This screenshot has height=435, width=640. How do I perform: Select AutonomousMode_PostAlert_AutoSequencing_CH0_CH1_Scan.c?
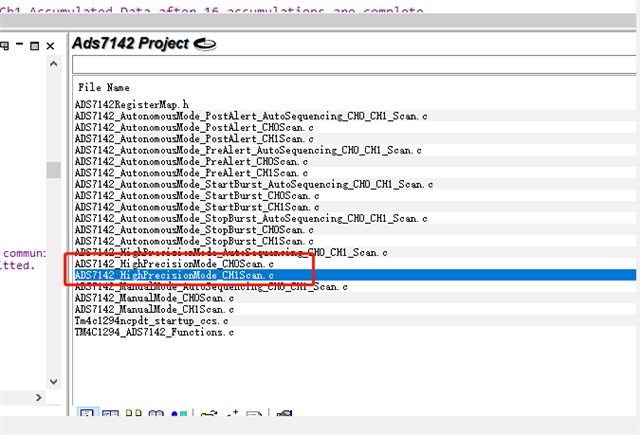(251, 116)
